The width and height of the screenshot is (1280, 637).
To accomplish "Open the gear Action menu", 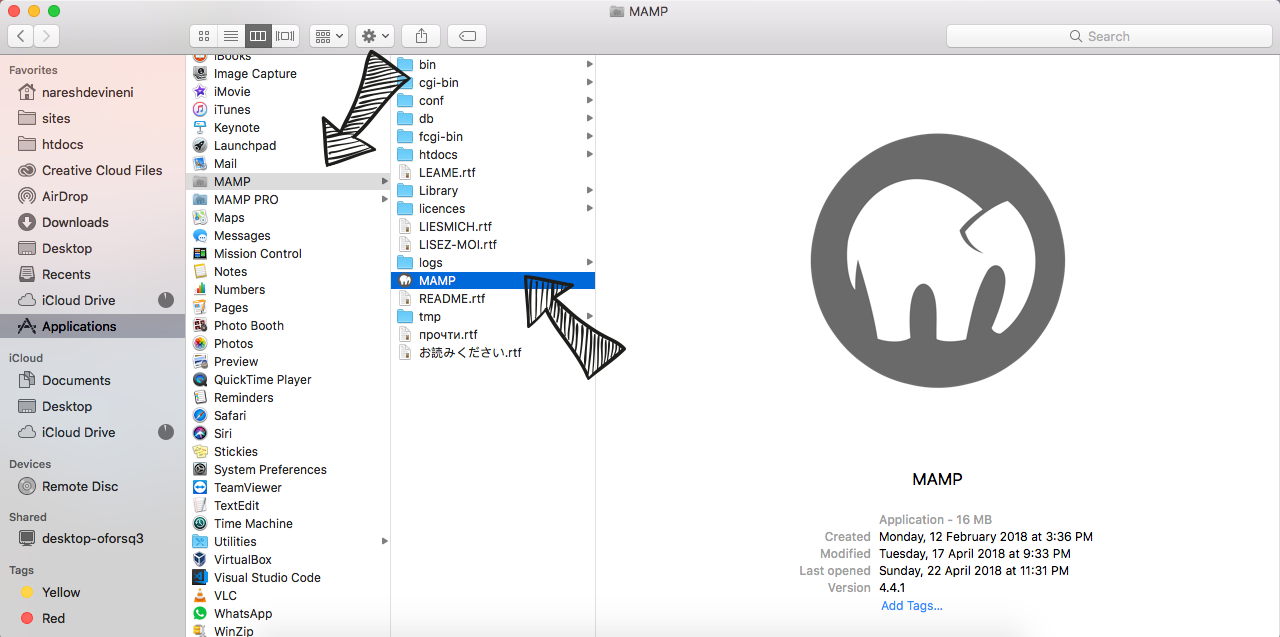I will click(x=375, y=36).
